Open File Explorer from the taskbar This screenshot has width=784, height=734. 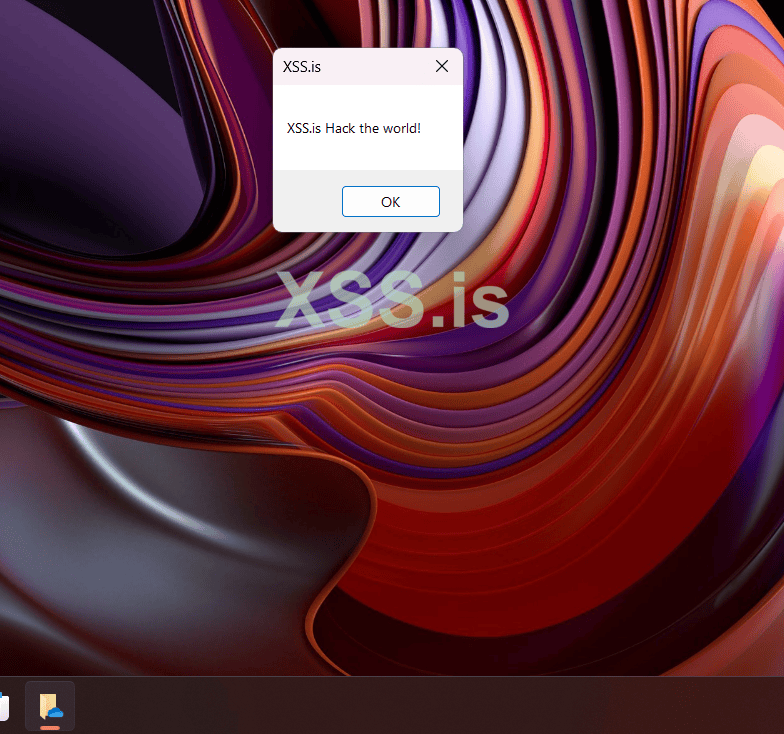tap(50, 706)
